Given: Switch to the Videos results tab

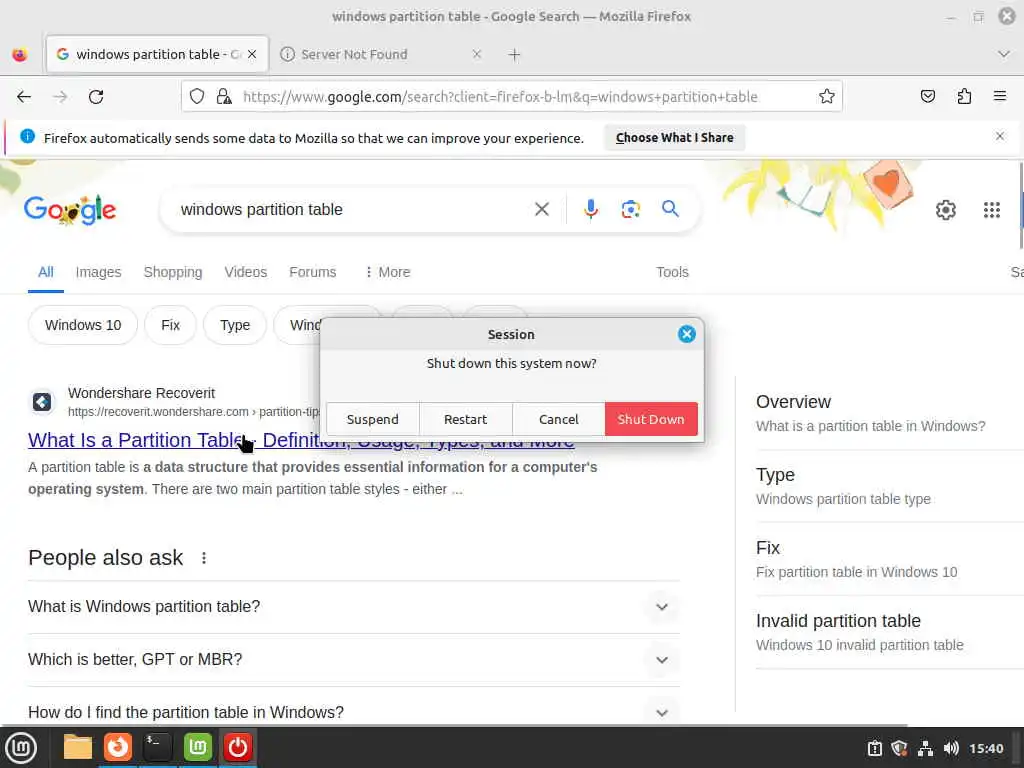Looking at the screenshot, I should 246,272.
